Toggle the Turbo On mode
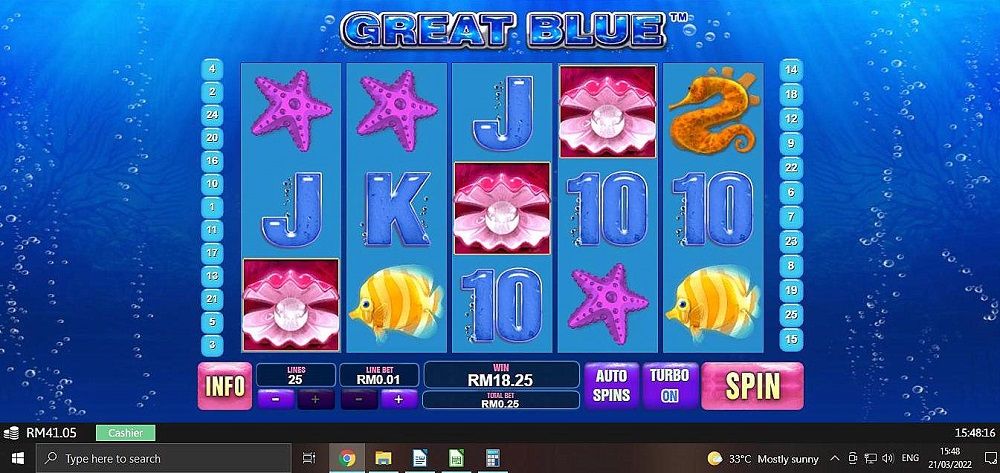 coord(670,386)
